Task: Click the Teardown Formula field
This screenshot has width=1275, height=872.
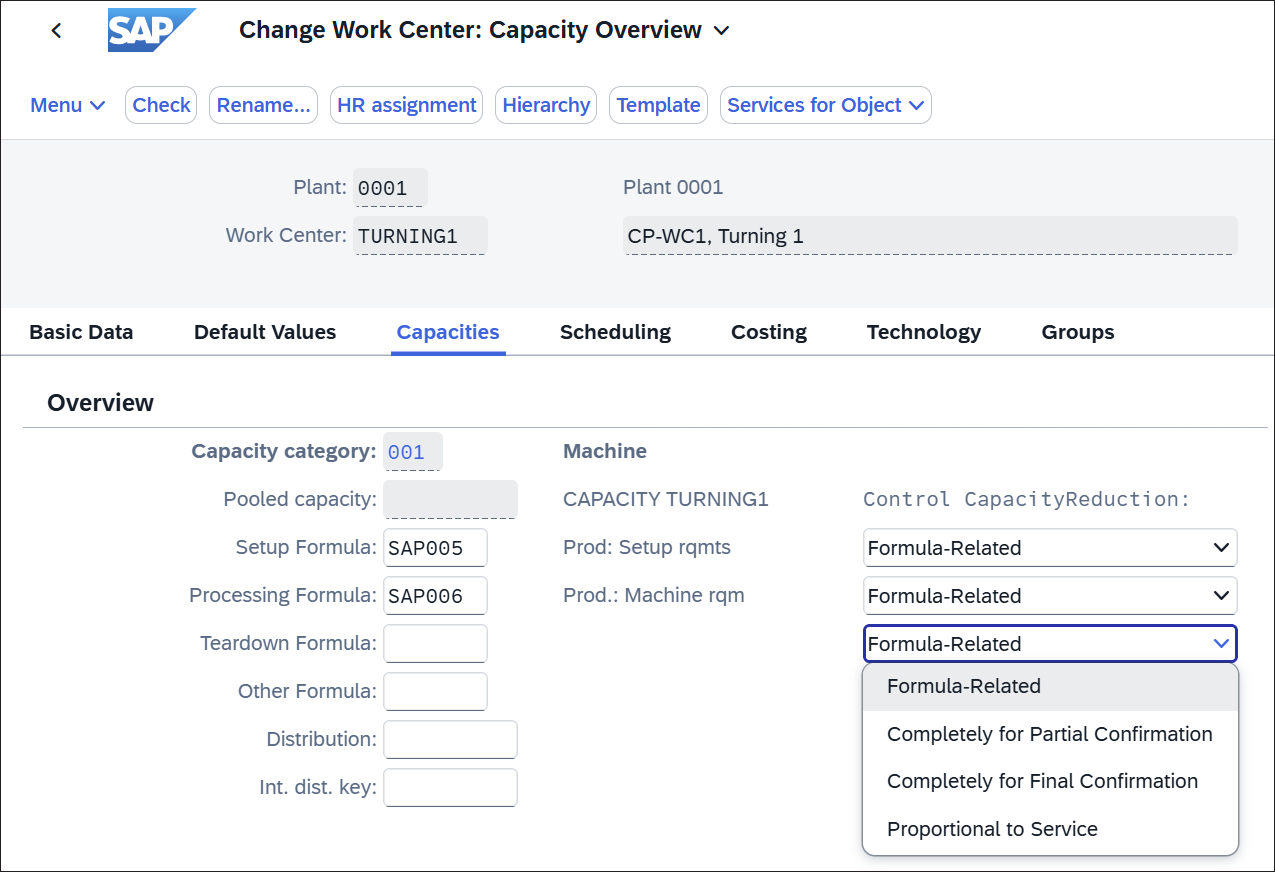Action: [436, 644]
